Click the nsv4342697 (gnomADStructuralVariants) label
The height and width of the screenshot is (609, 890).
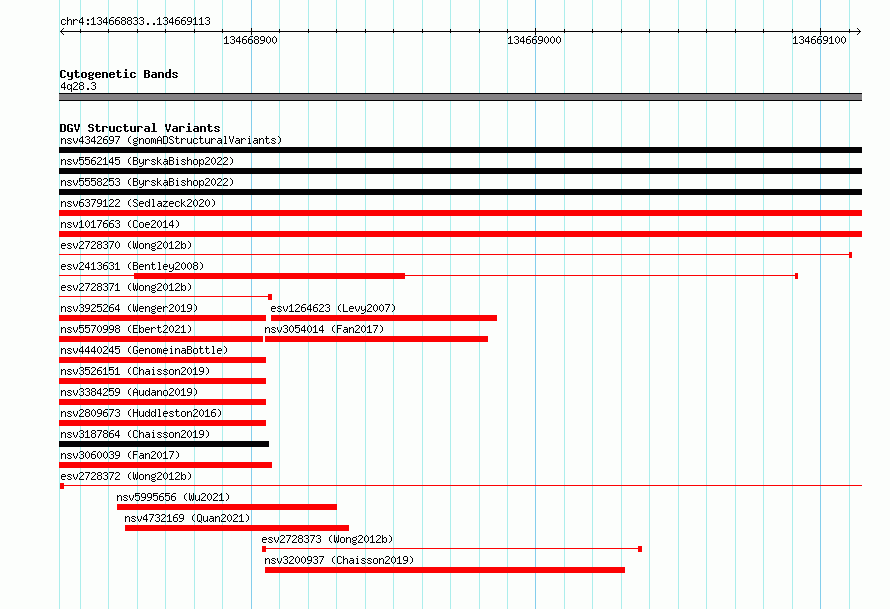point(171,140)
